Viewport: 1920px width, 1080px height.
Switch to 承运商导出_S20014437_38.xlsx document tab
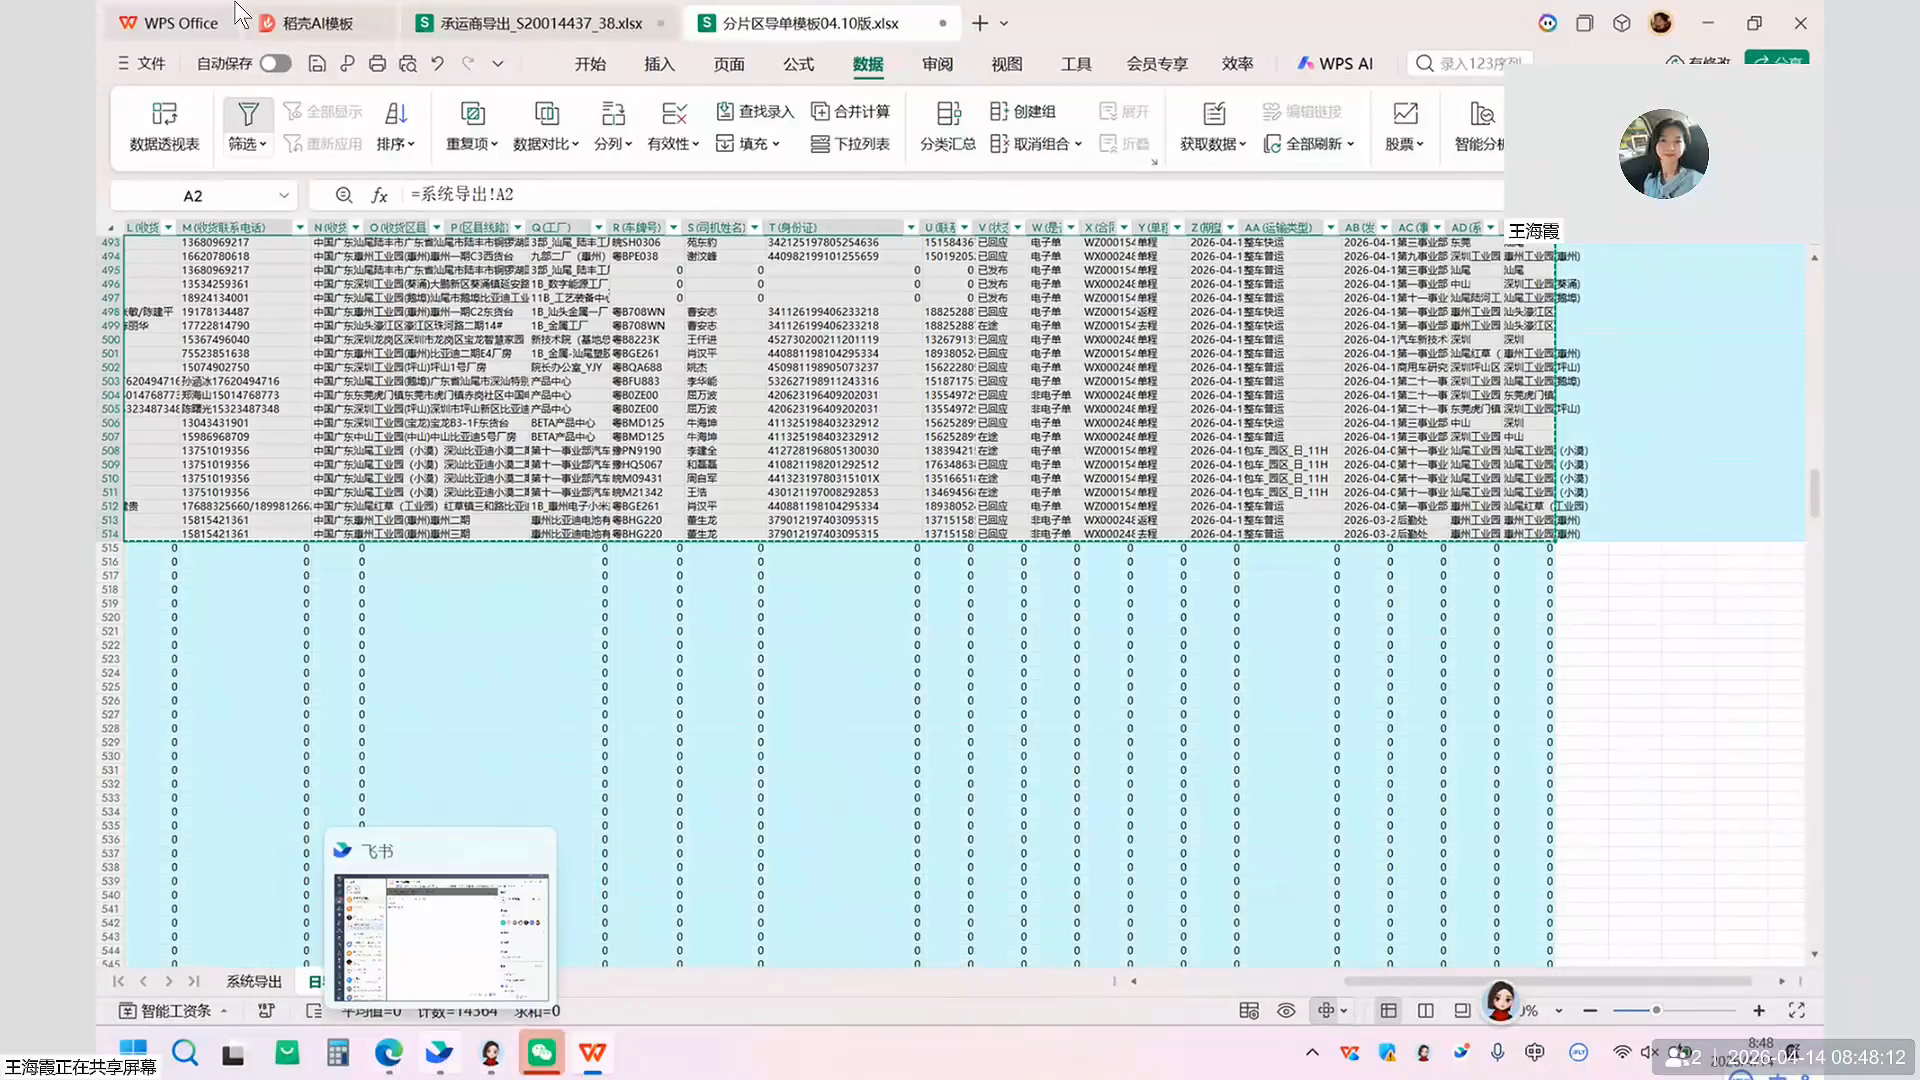[541, 23]
